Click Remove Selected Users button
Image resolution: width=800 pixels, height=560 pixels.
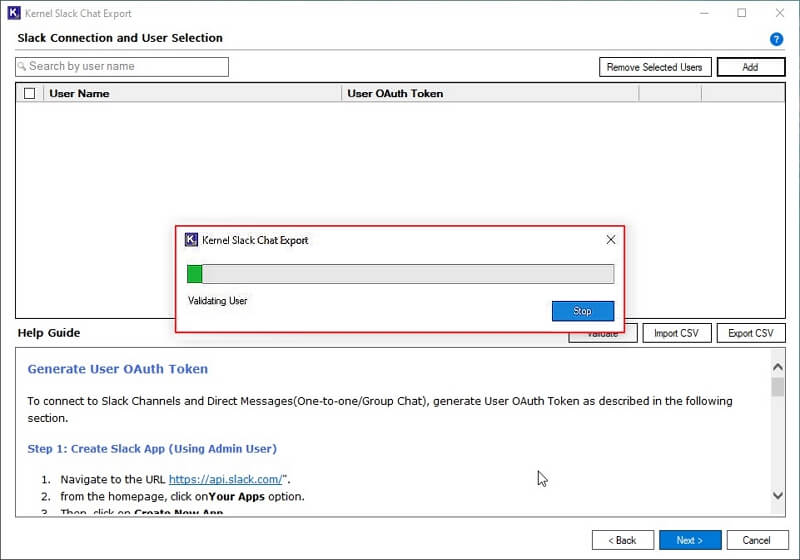pyautogui.click(x=655, y=67)
